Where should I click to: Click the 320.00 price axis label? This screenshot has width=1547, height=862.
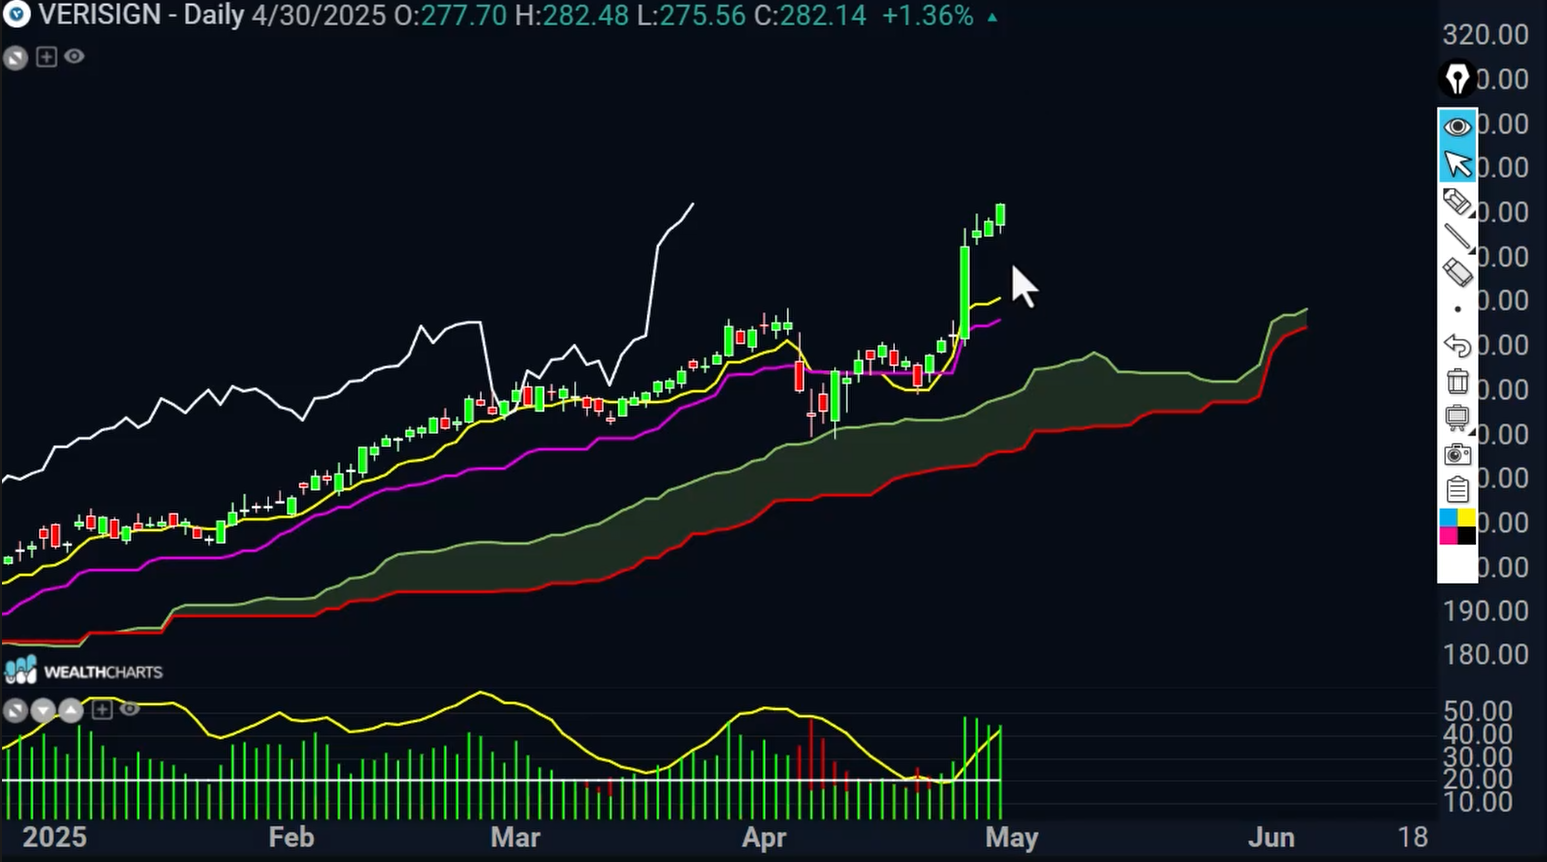pyautogui.click(x=1485, y=34)
